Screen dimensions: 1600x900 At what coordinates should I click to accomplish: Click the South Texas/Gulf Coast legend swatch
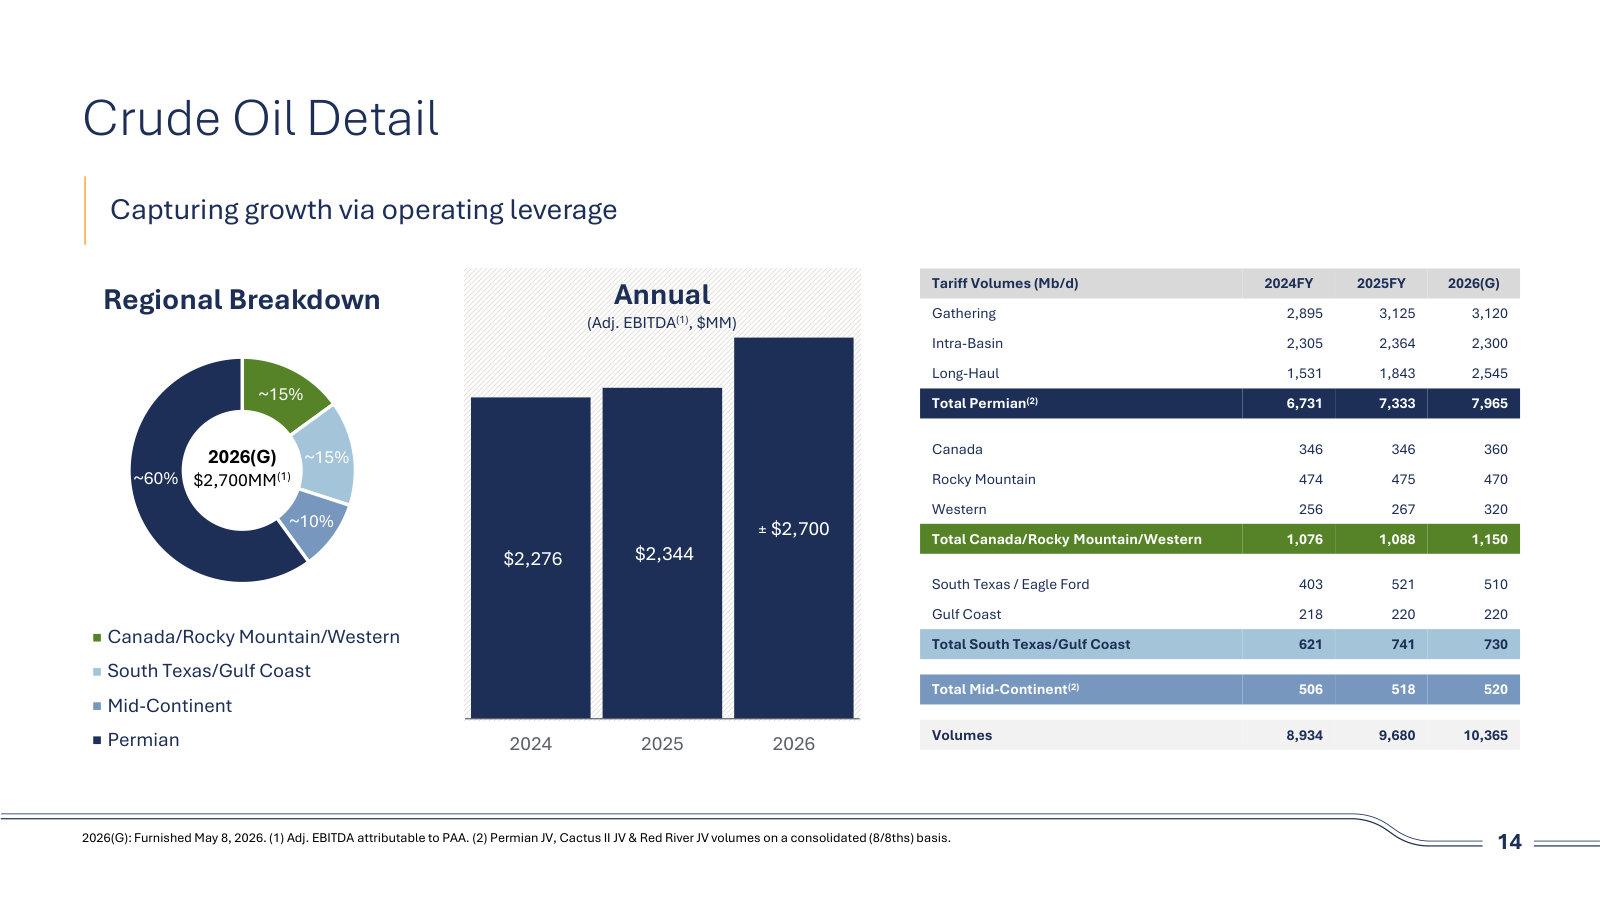pyautogui.click(x=97, y=672)
